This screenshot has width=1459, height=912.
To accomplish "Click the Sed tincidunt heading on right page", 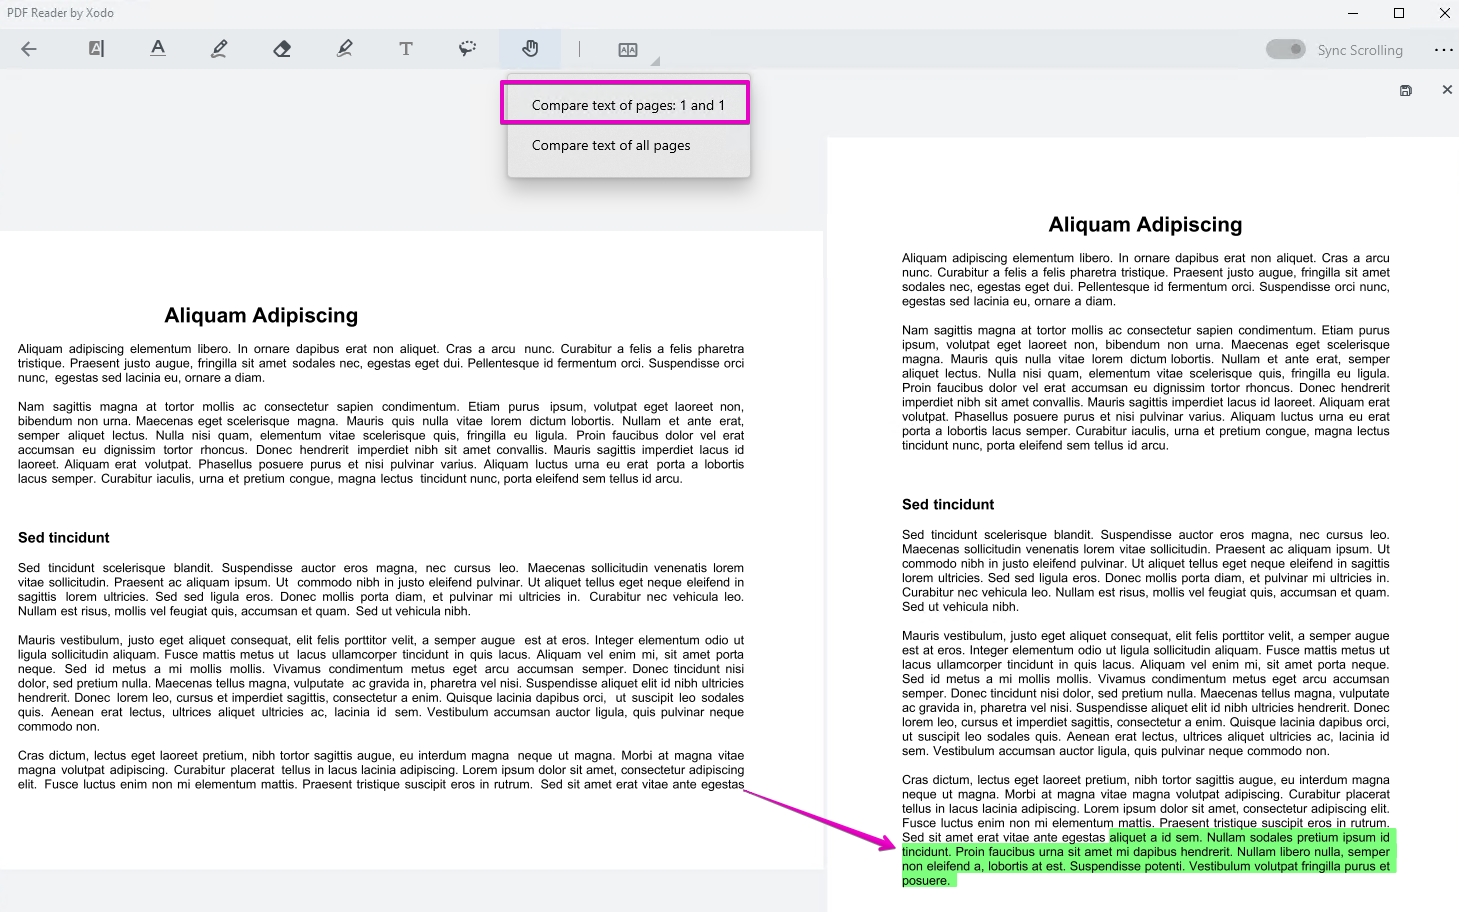I will (947, 504).
